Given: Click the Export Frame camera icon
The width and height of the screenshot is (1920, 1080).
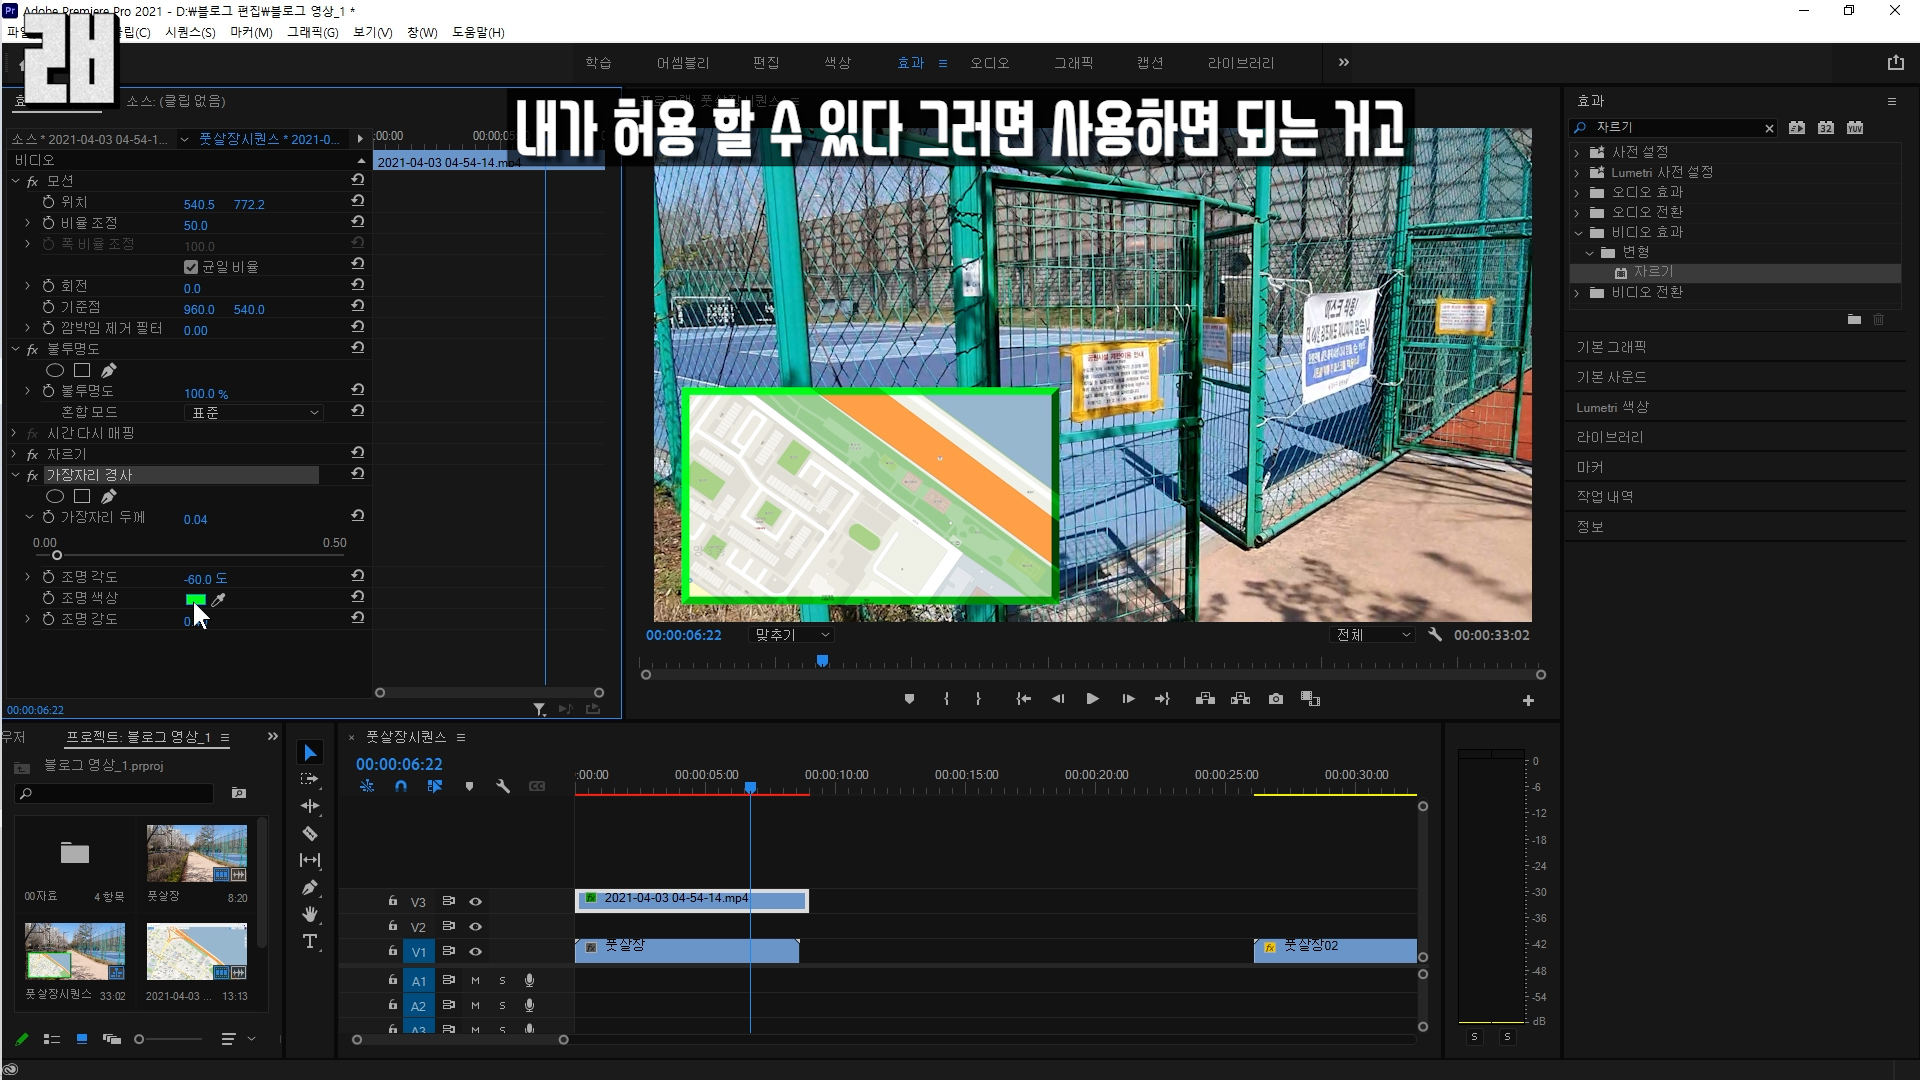Looking at the screenshot, I should tap(1276, 699).
